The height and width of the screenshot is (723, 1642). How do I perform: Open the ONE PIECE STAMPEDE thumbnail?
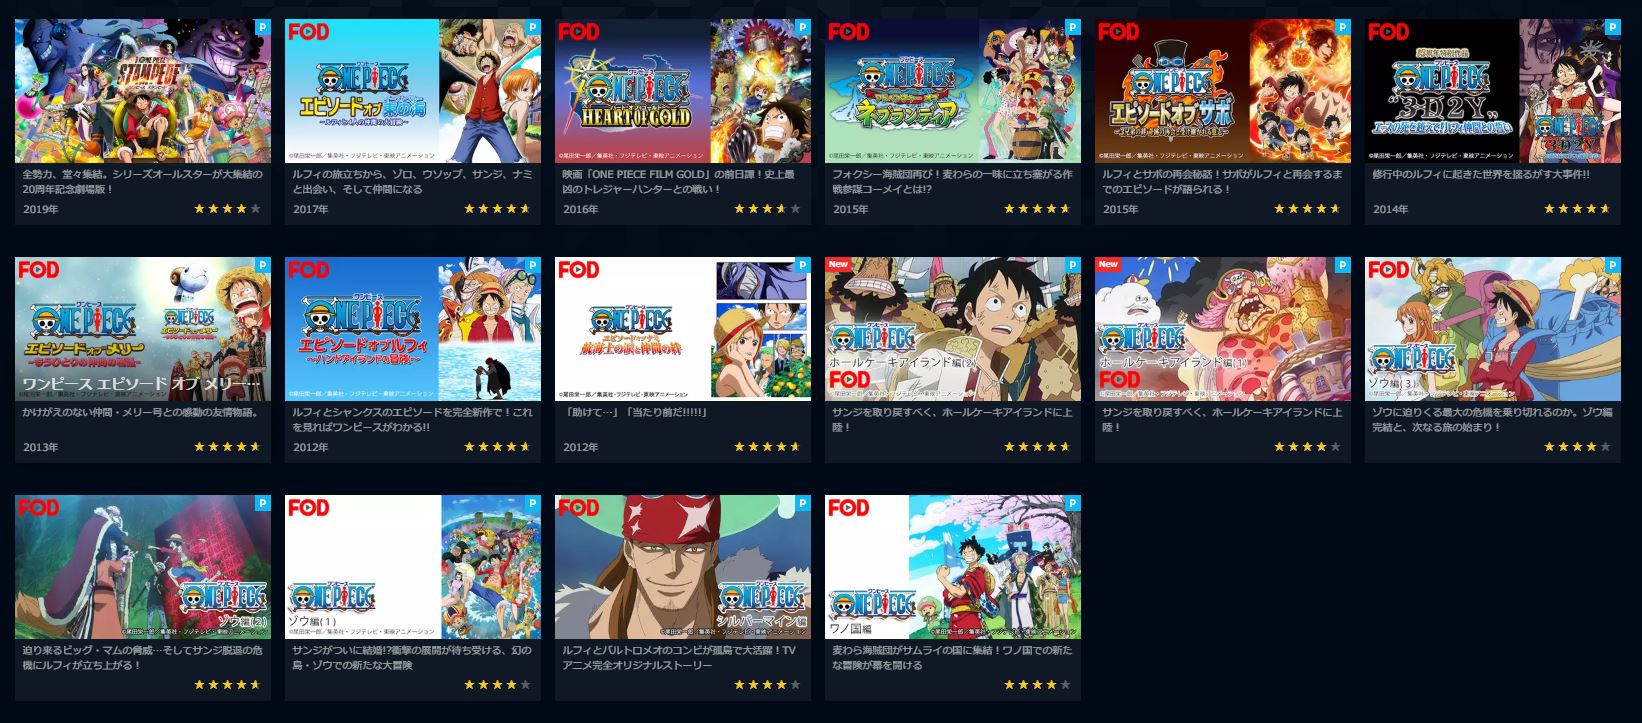(x=143, y=91)
